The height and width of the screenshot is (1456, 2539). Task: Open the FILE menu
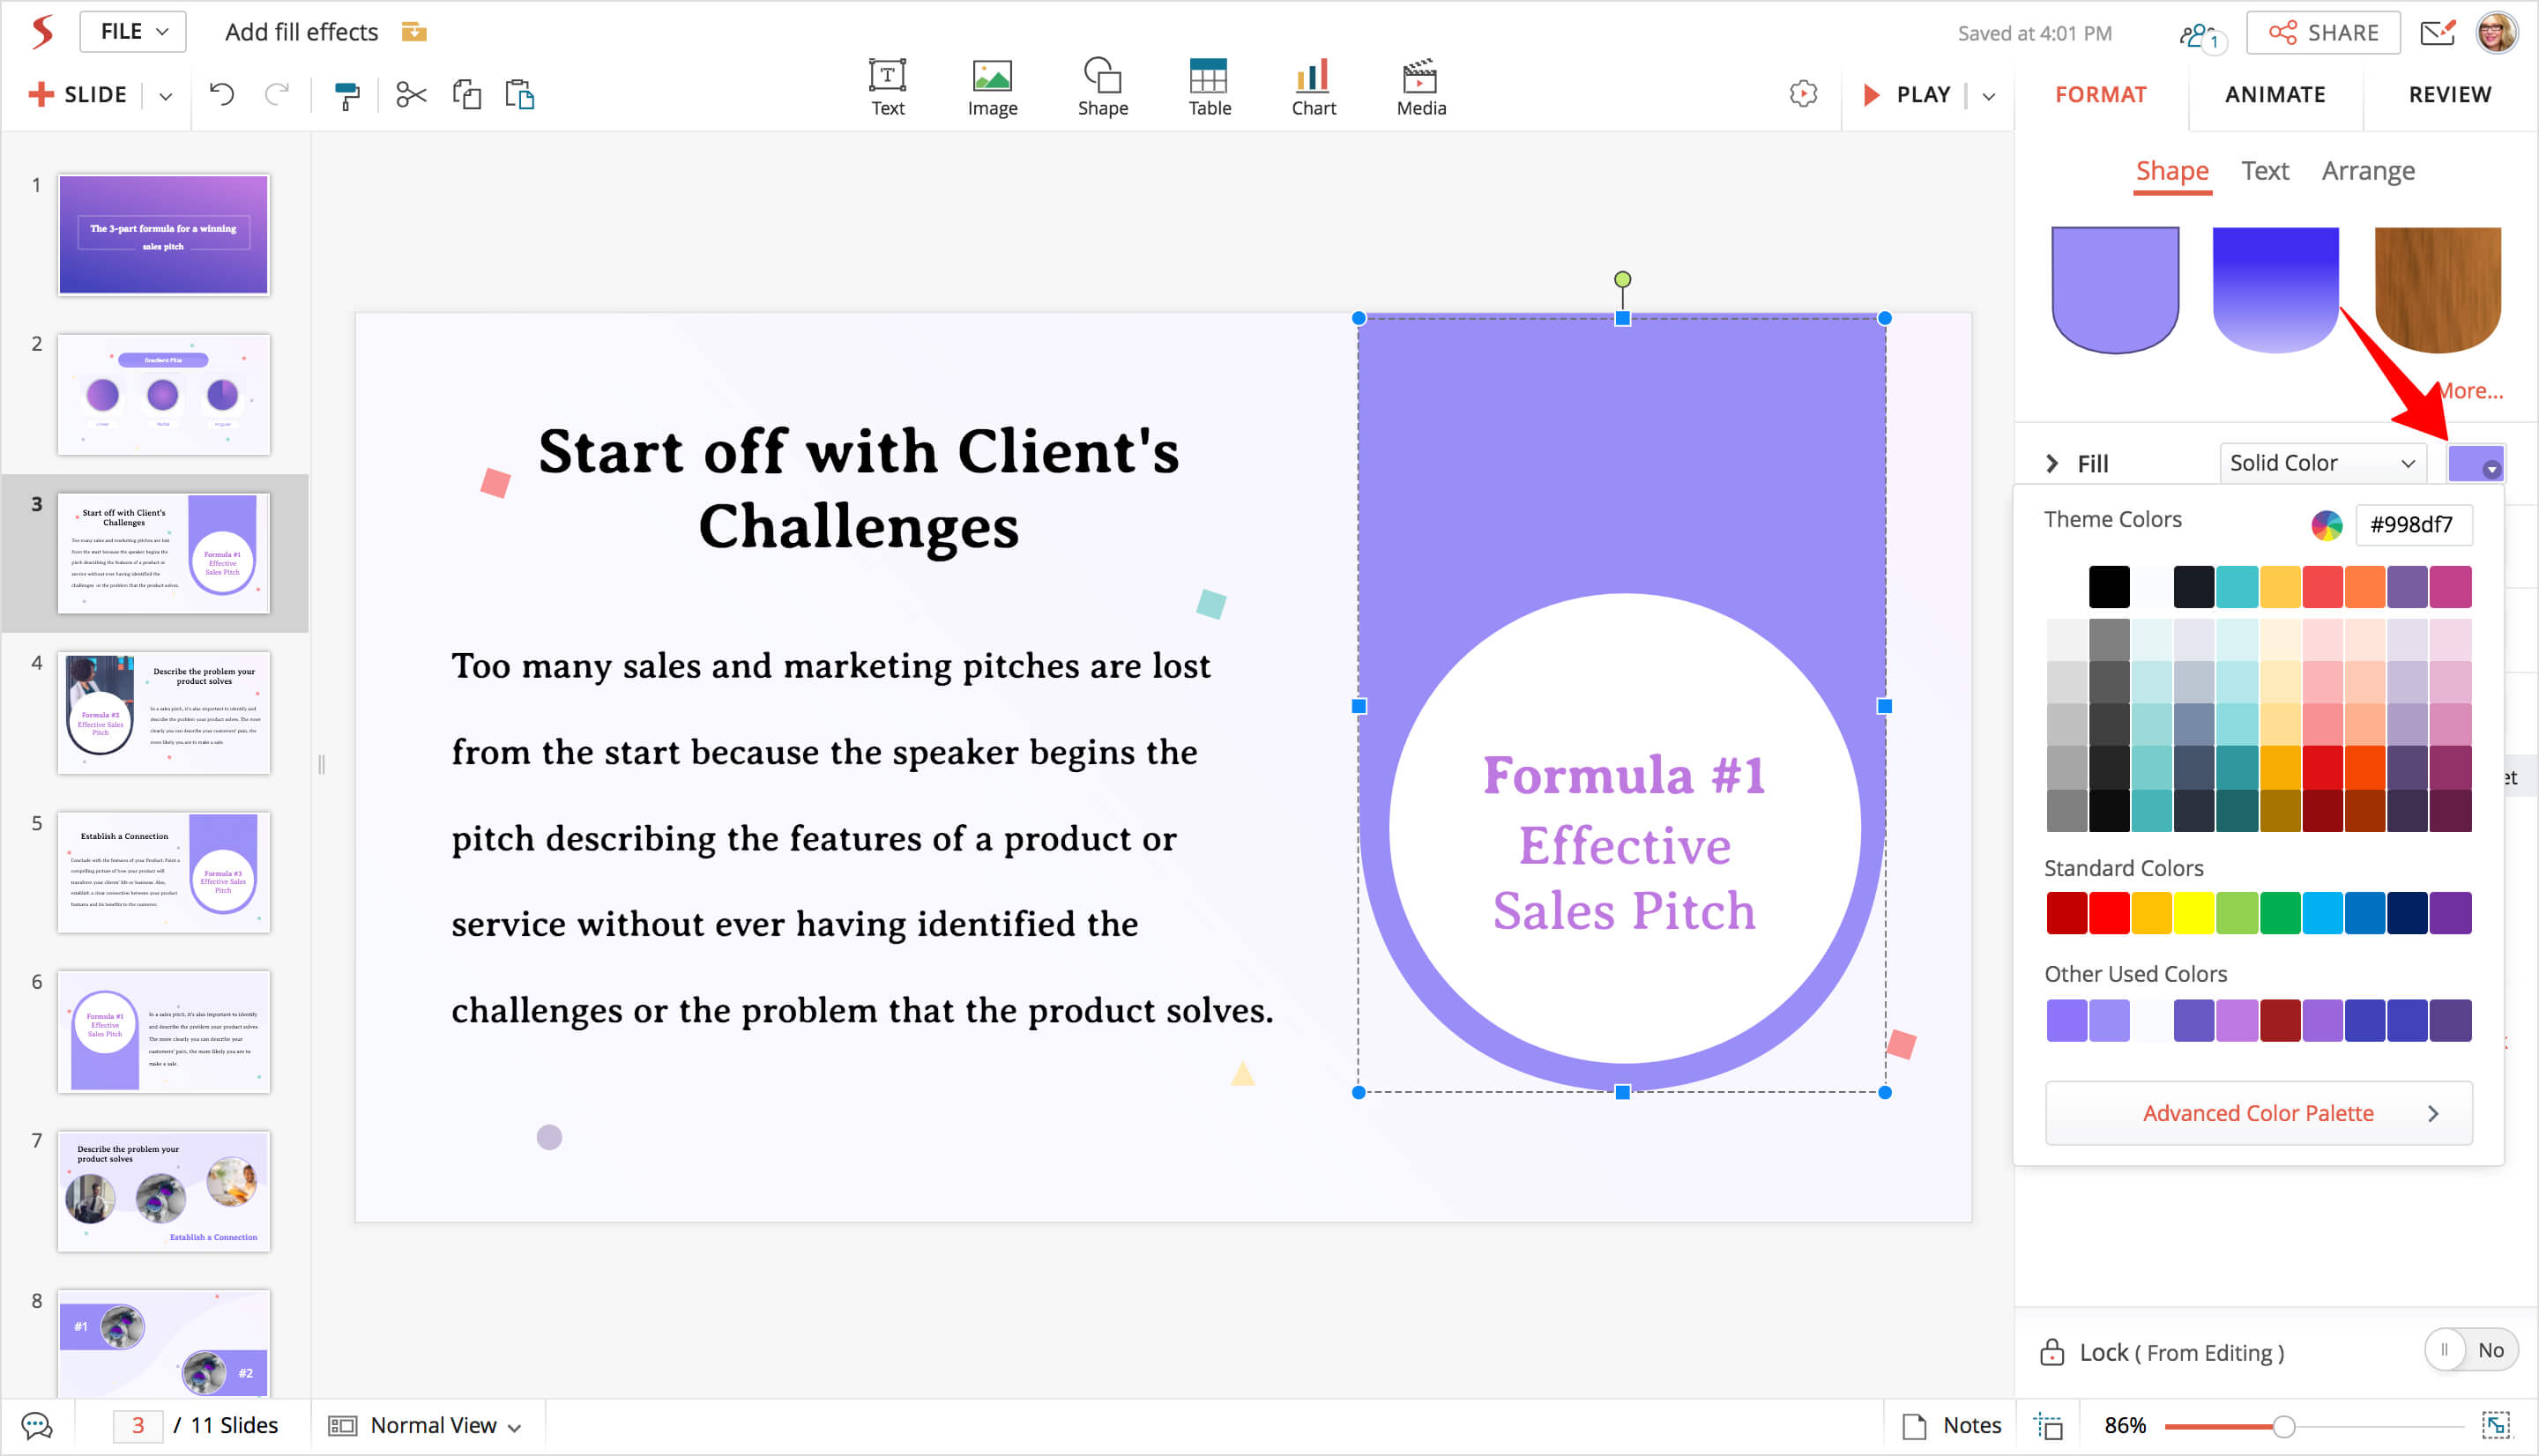(133, 32)
